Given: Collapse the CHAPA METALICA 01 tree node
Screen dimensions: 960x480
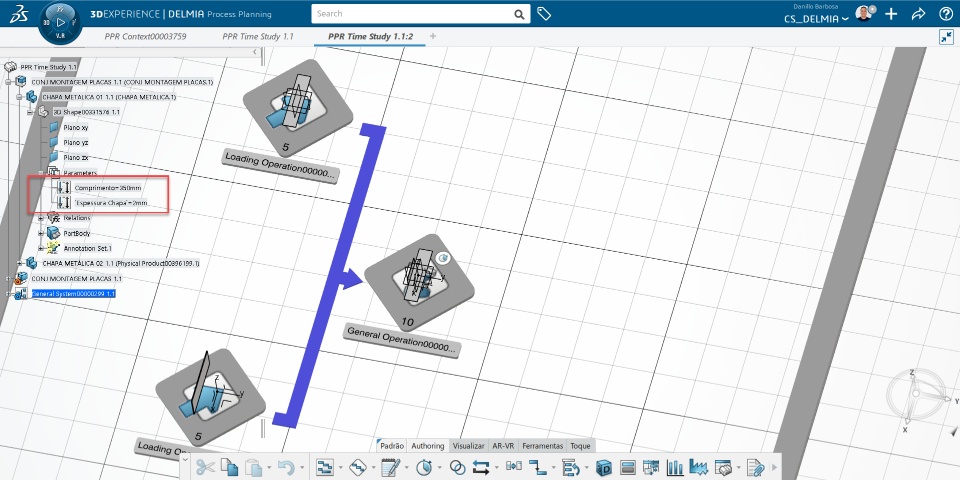Looking at the screenshot, I should 19,97.
